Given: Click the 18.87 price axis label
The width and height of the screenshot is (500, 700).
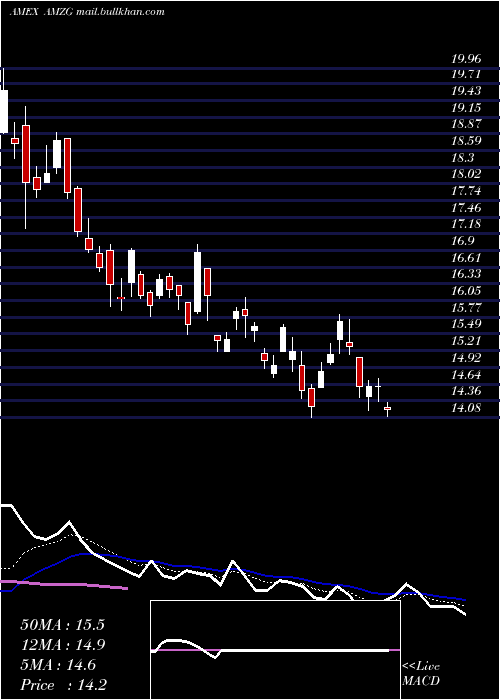Looking at the screenshot, I should coord(467,125).
